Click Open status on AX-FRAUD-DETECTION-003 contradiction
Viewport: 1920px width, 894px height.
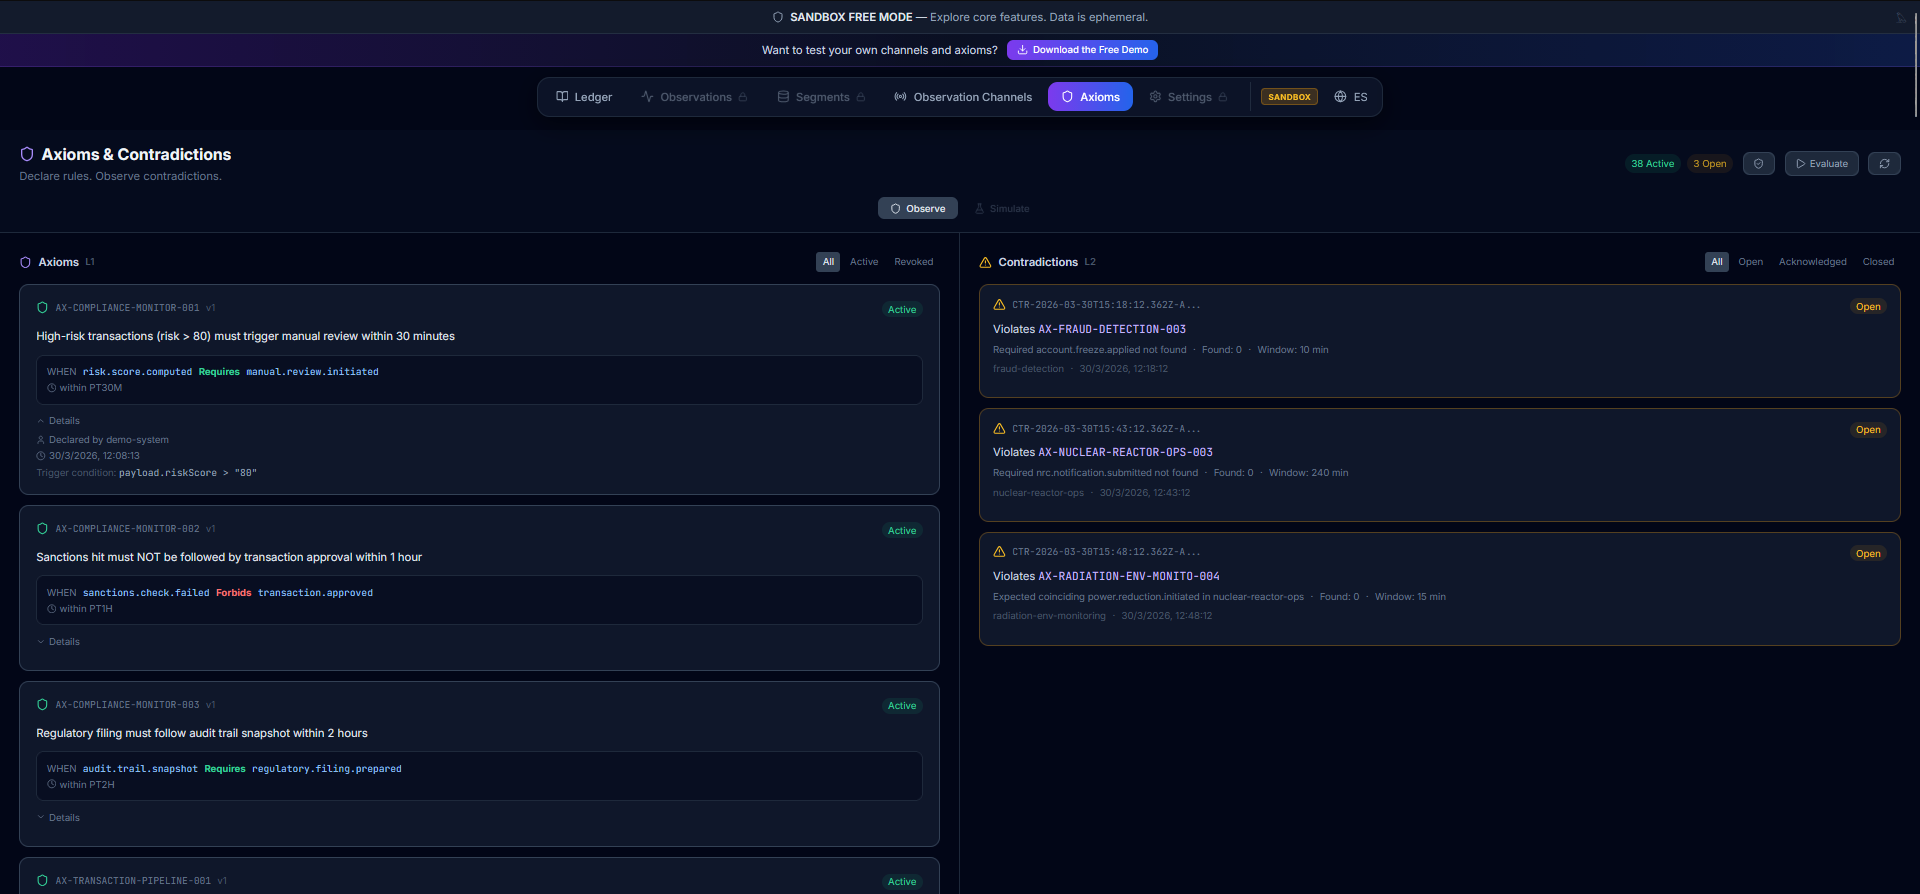(x=1868, y=307)
